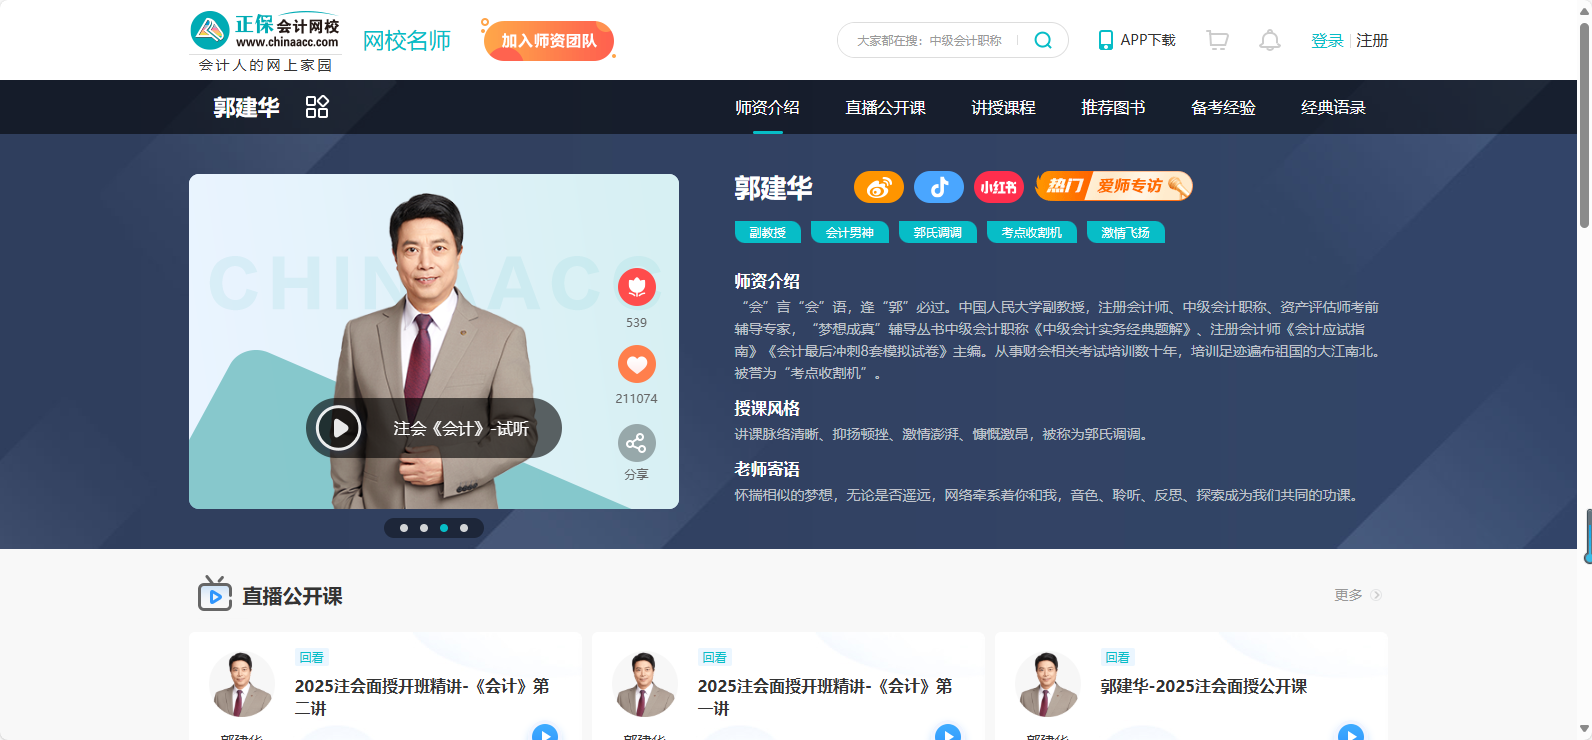Select the first carousel dot
Image resolution: width=1592 pixels, height=740 pixels.
tap(404, 528)
